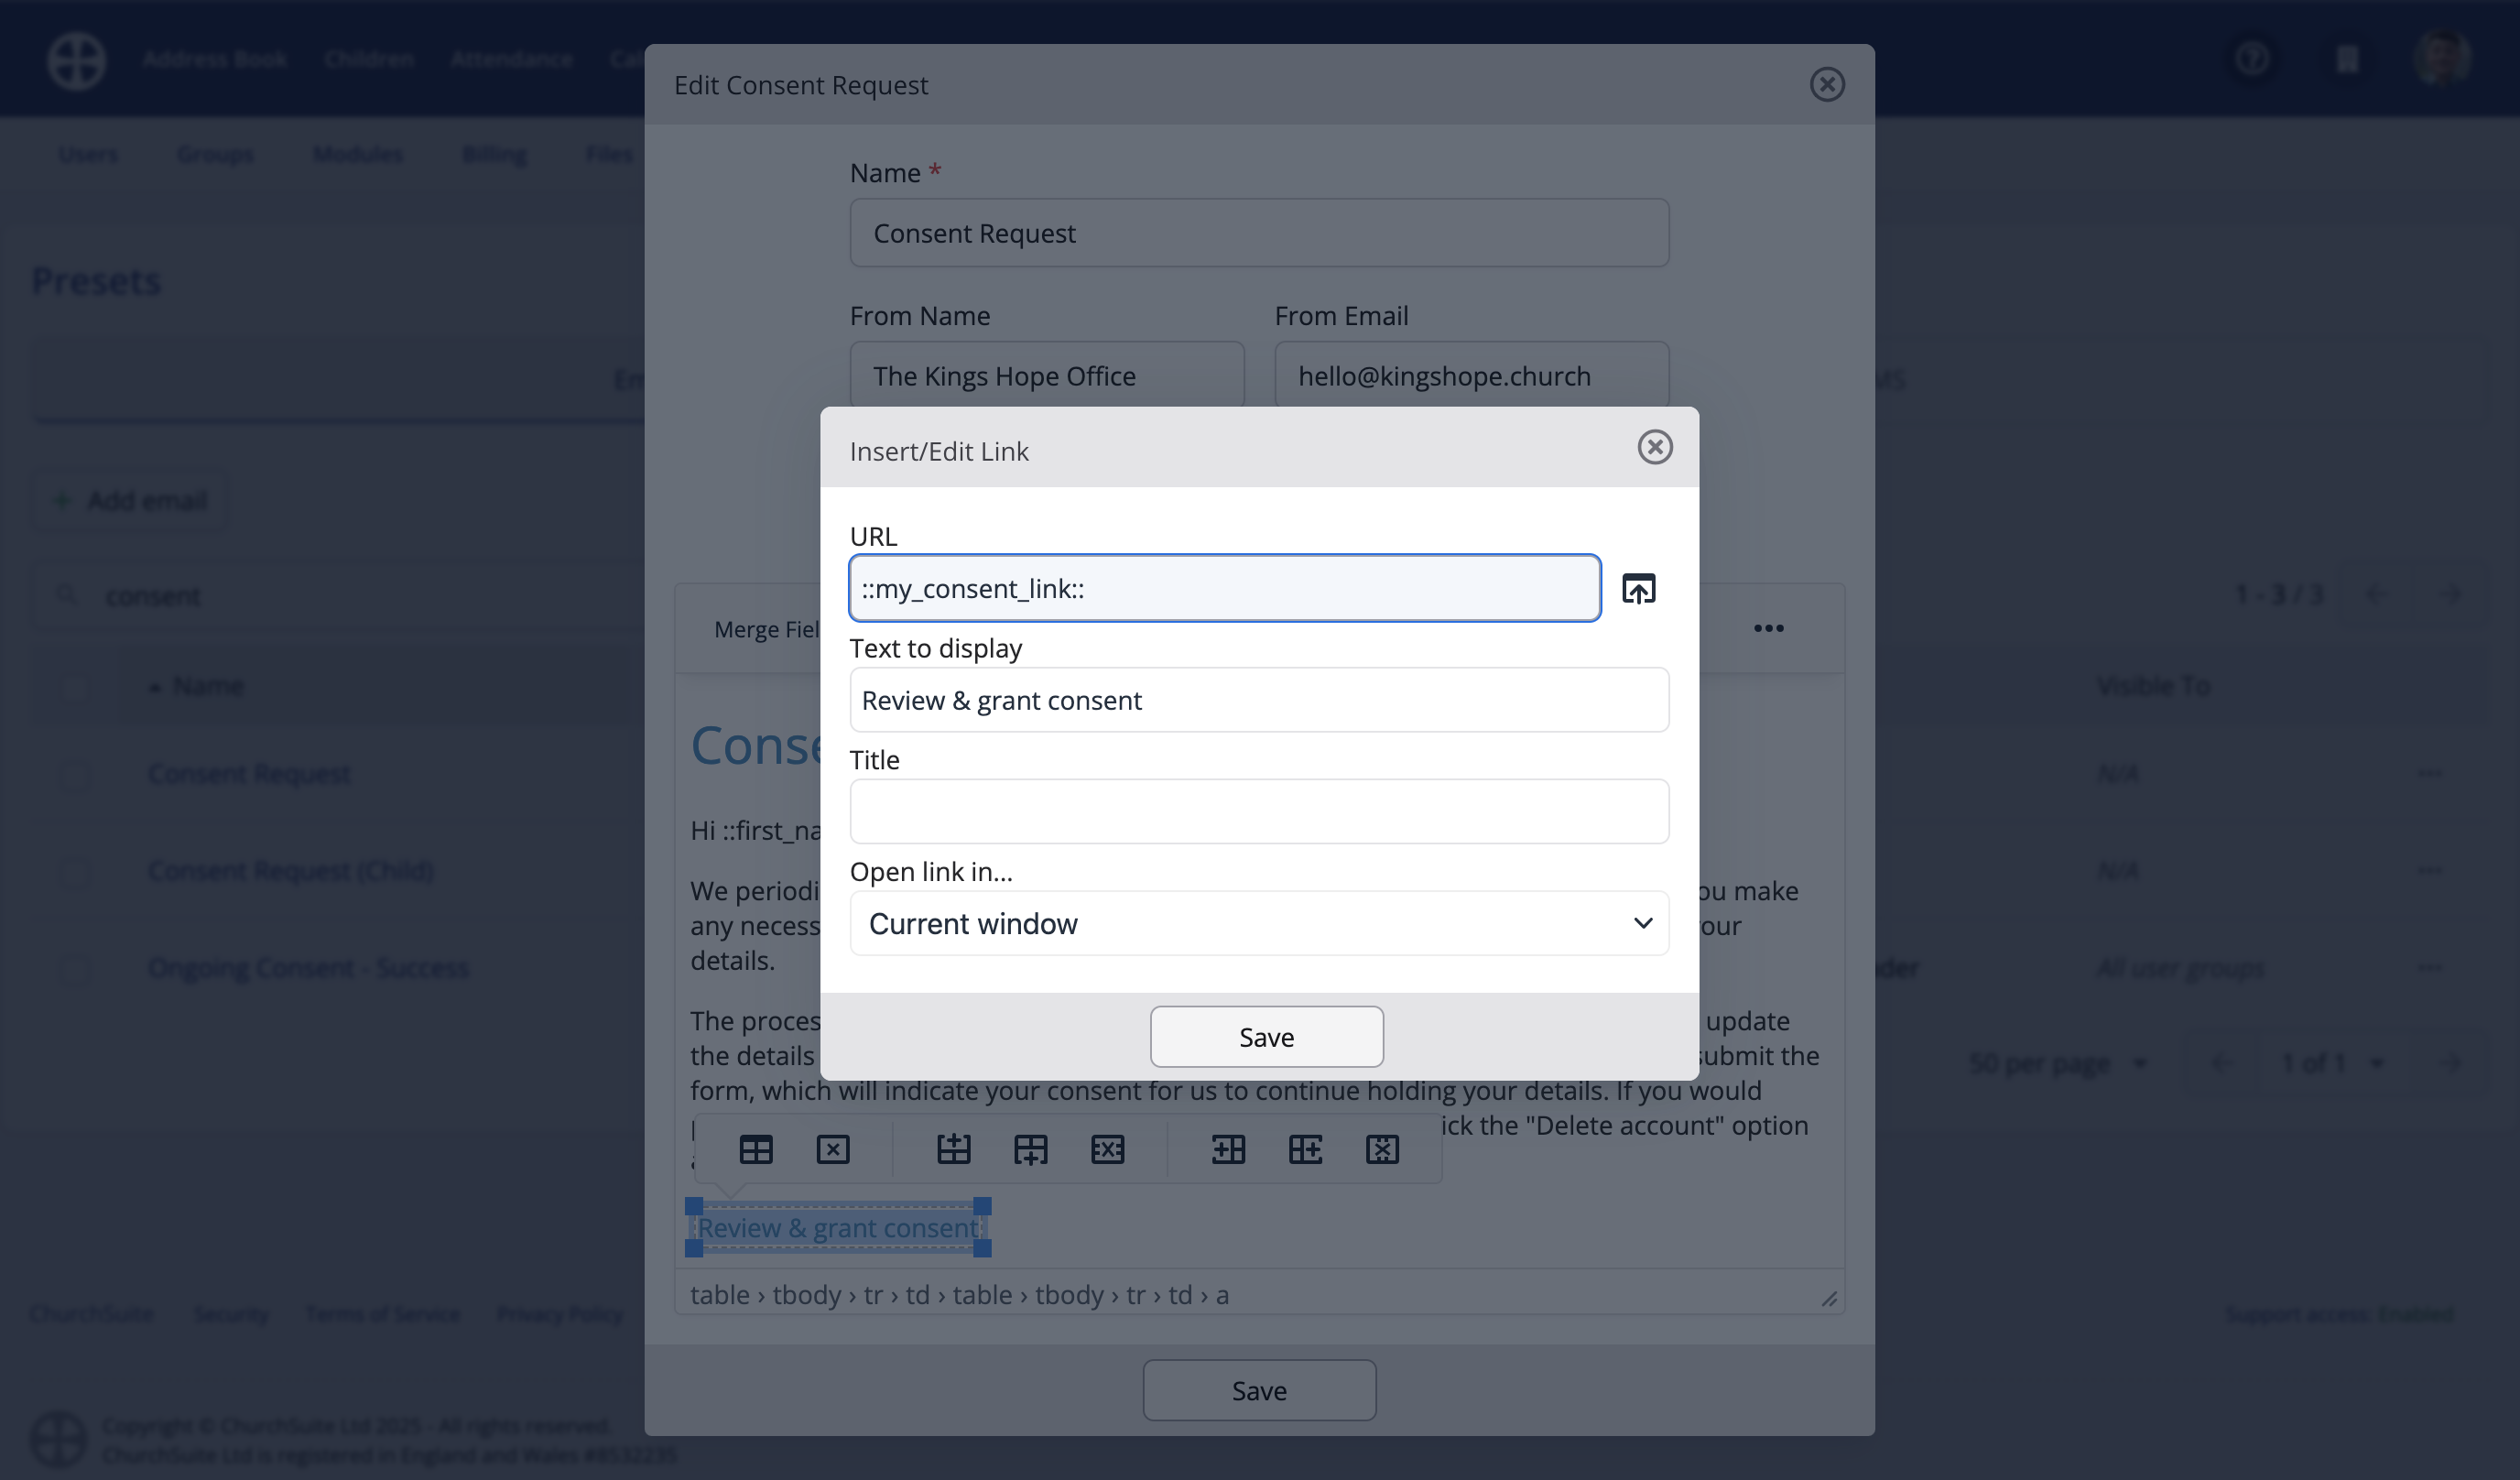This screenshot has height=1480, width=2520.
Task: Switch to the Users tab
Action: [88, 154]
